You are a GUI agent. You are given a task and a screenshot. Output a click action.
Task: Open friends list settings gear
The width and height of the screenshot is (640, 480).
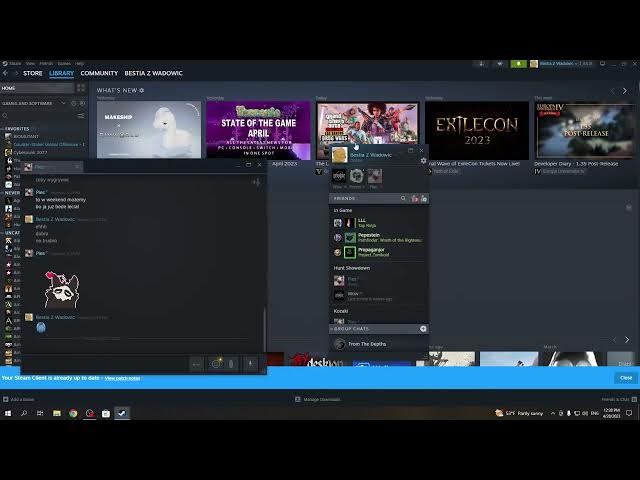pos(423,161)
